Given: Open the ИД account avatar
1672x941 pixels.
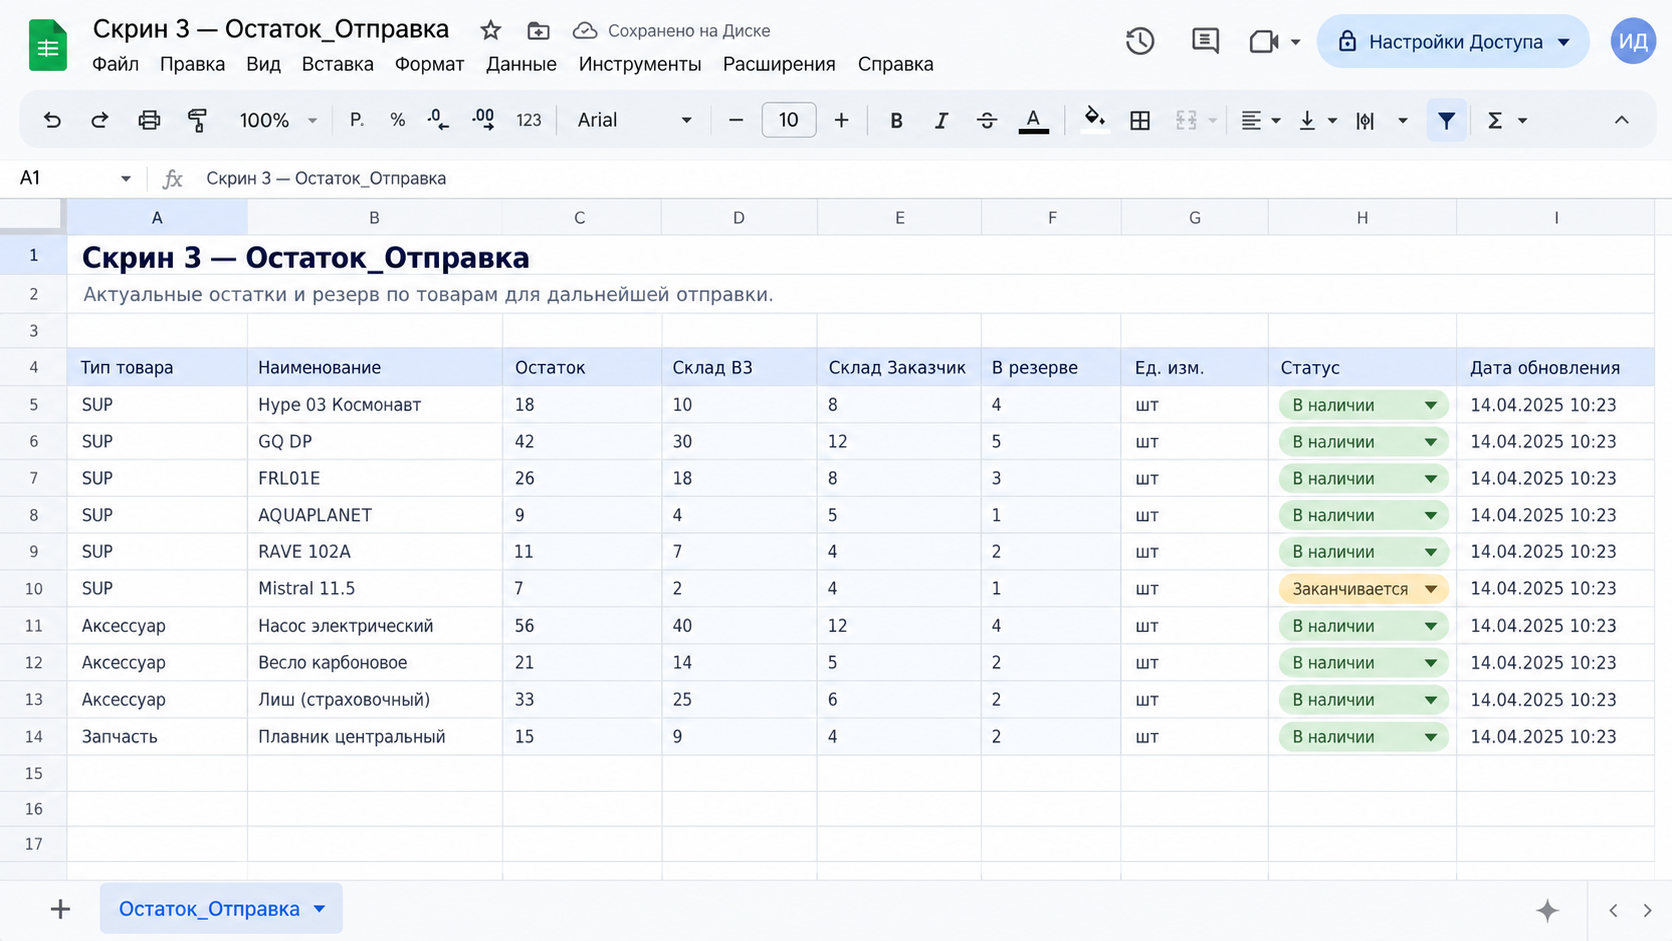Looking at the screenshot, I should [x=1633, y=41].
